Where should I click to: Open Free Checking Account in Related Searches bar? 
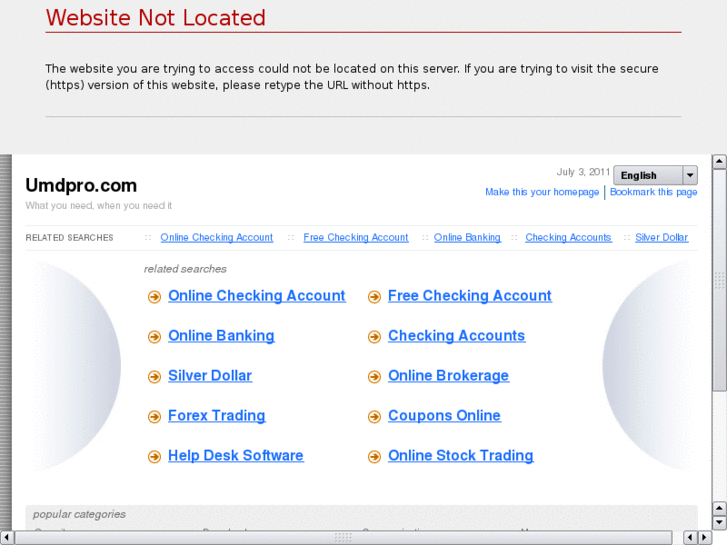pos(356,237)
